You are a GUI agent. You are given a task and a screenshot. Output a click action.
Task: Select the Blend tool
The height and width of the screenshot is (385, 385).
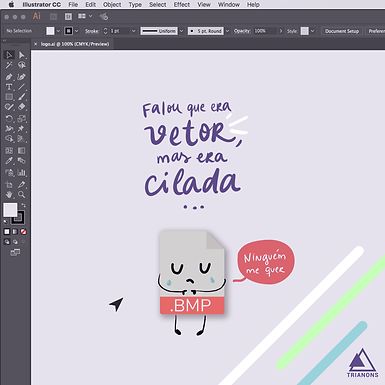pyautogui.click(x=22, y=161)
